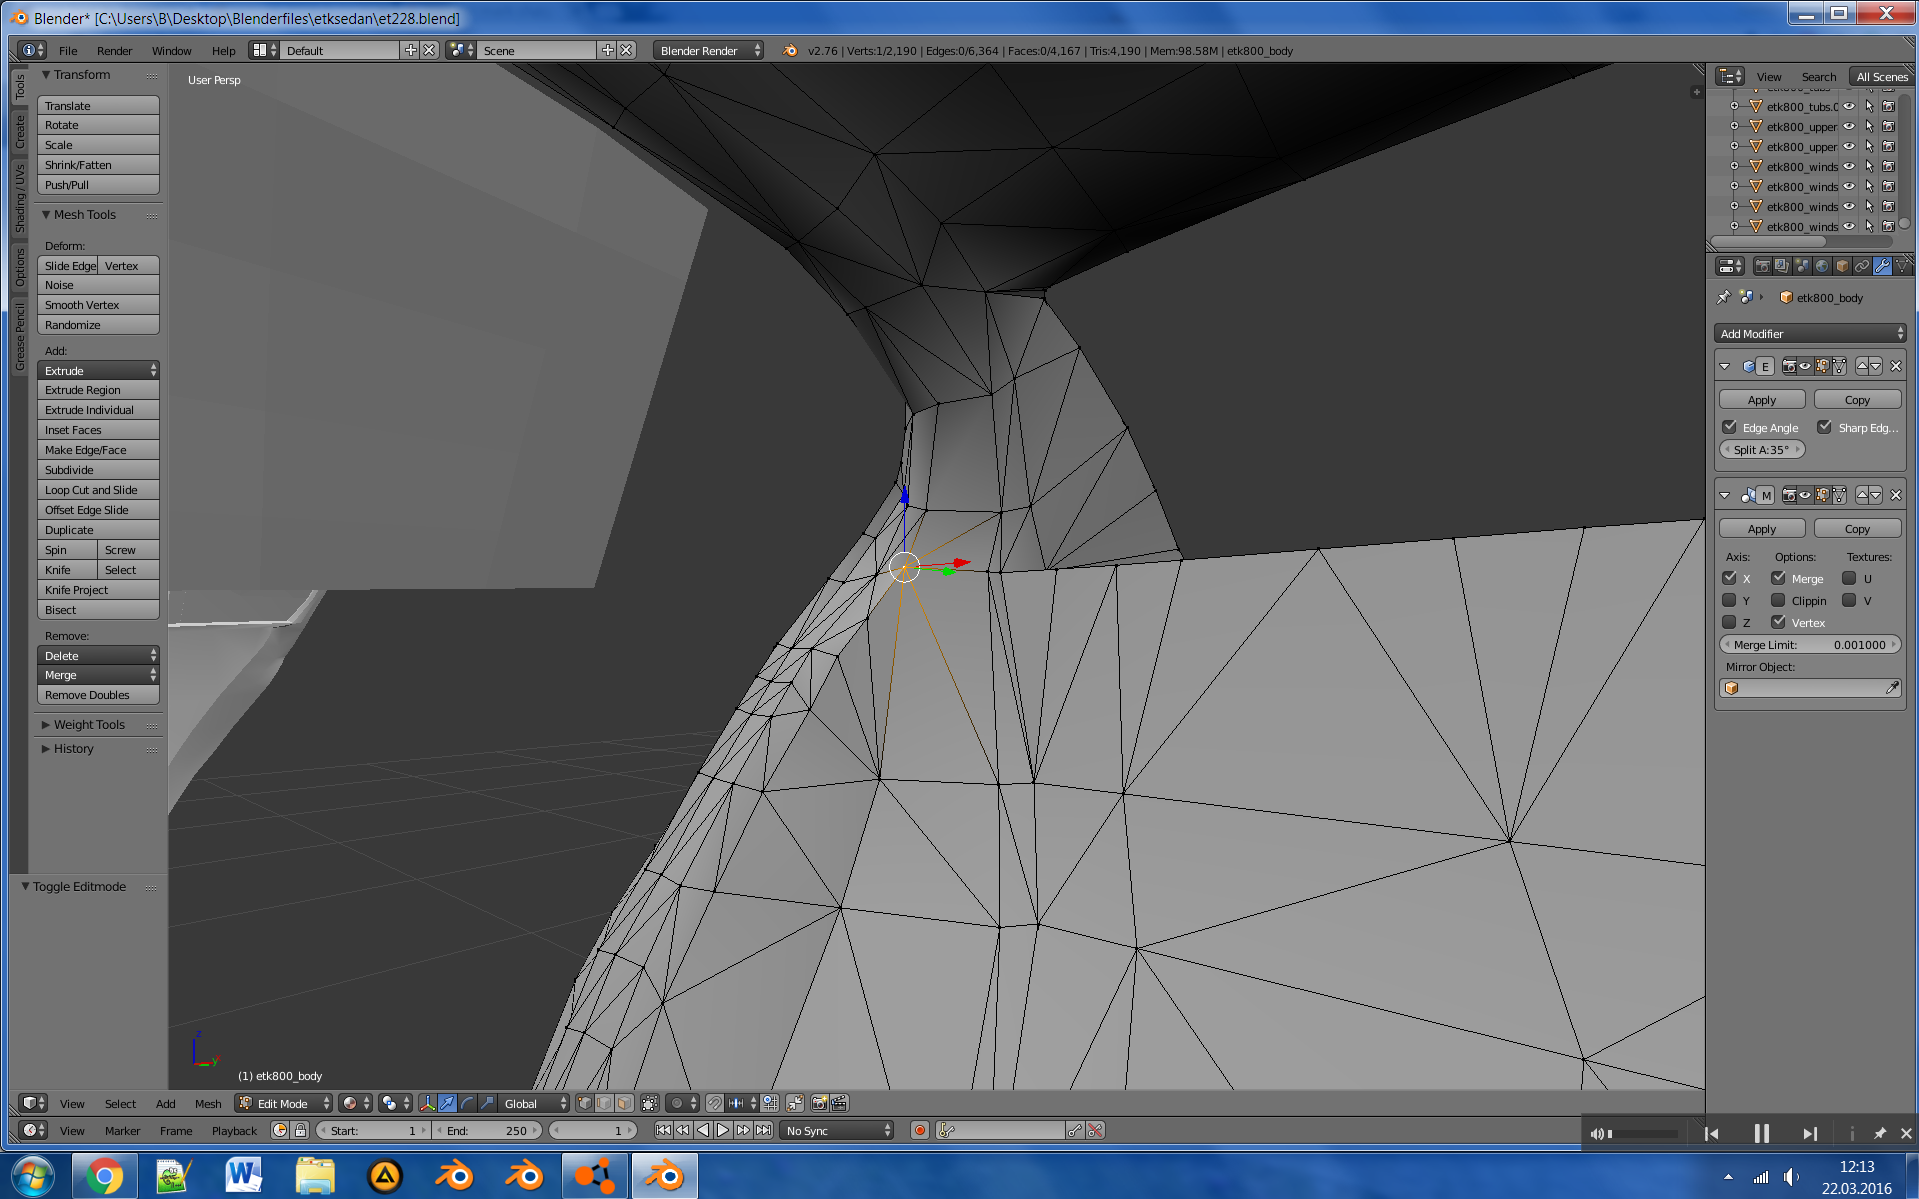This screenshot has width=1919, height=1199.
Task: Enable the Clipping option checkbox
Action: click(x=1778, y=600)
